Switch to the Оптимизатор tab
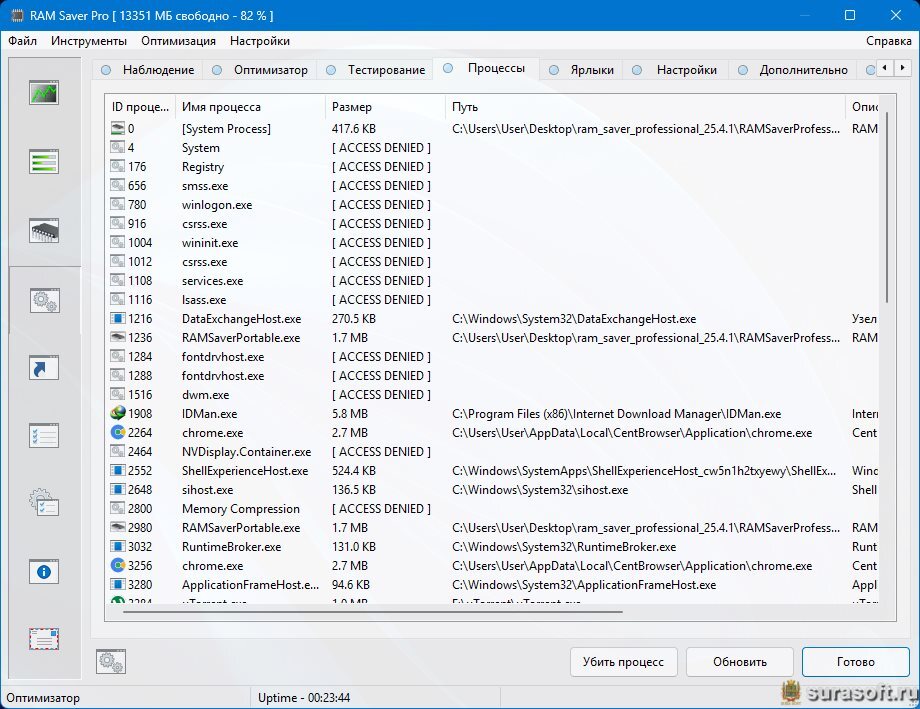Screen dimensions: 920x709 click(260, 70)
